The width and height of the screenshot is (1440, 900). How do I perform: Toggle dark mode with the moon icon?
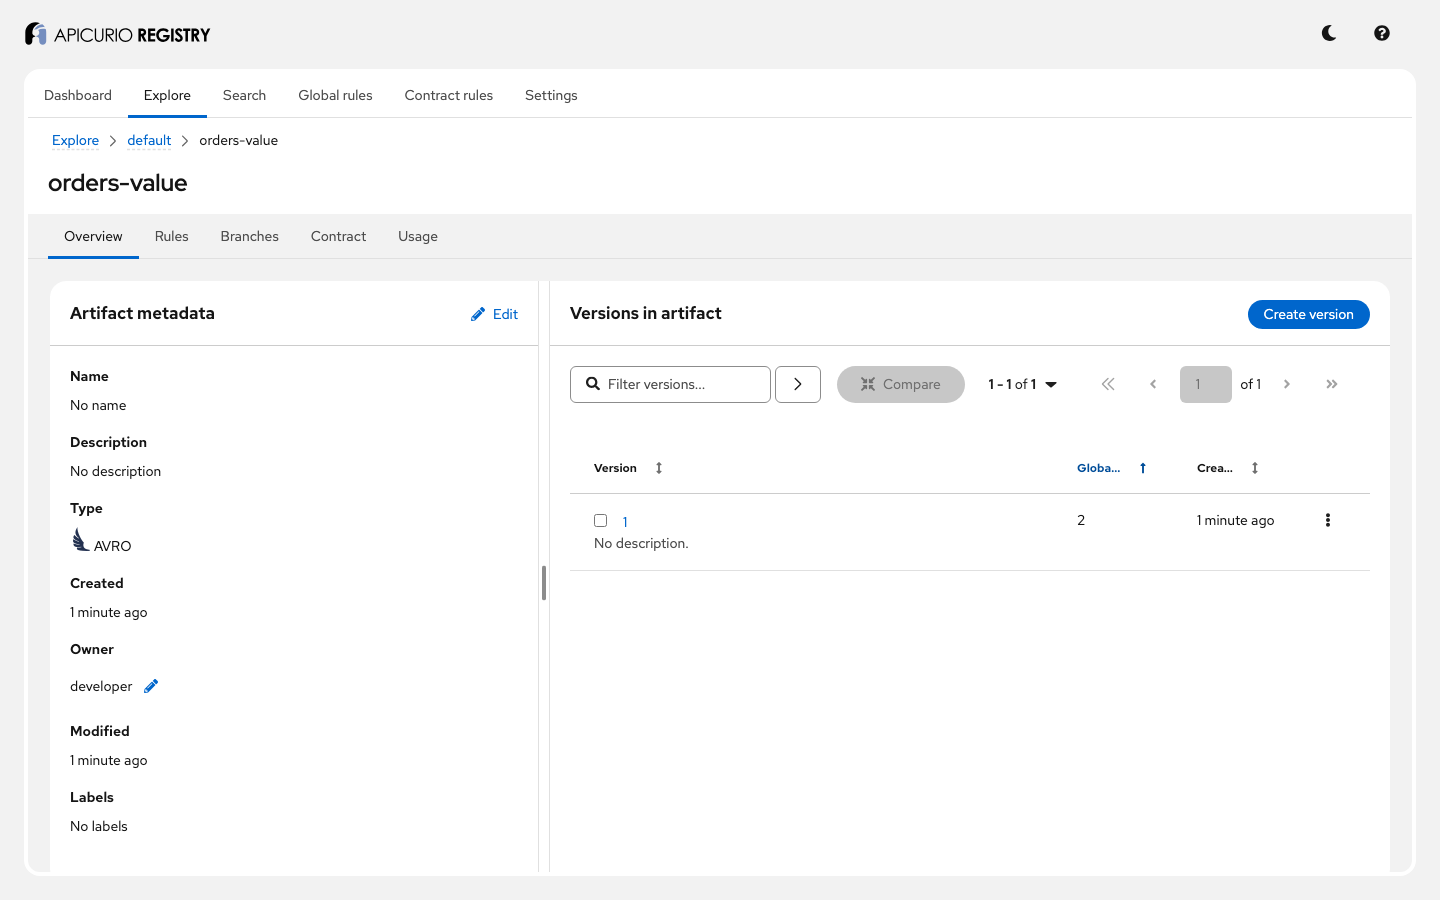pyautogui.click(x=1329, y=33)
